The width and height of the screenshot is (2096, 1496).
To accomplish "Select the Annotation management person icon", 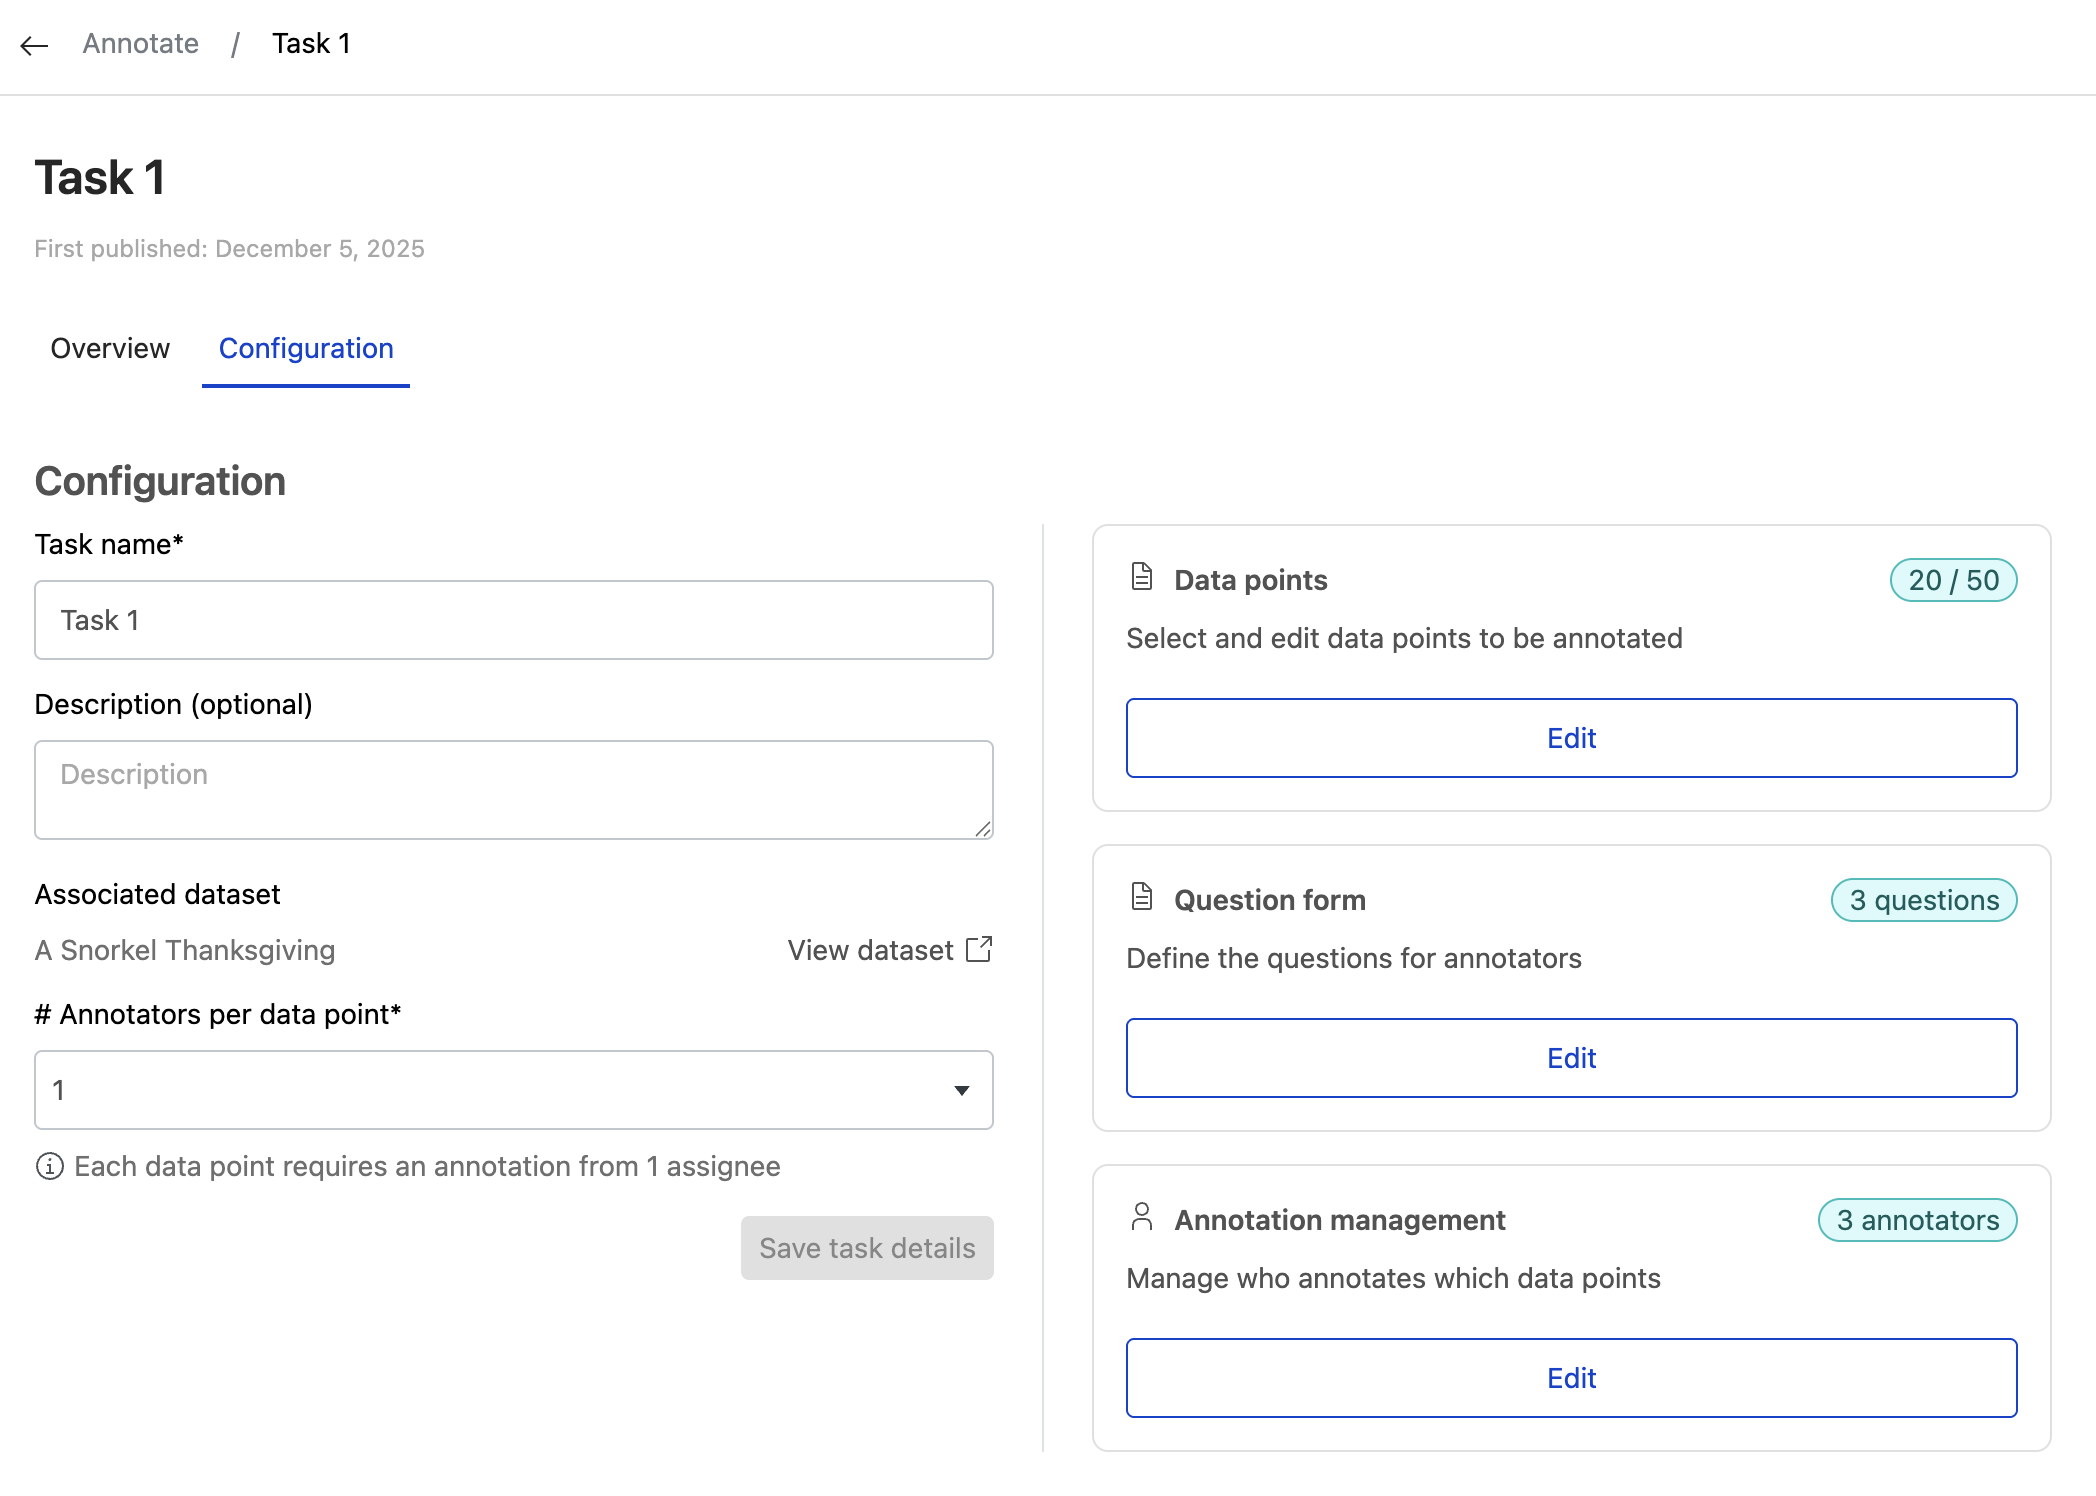I will coord(1140,1218).
